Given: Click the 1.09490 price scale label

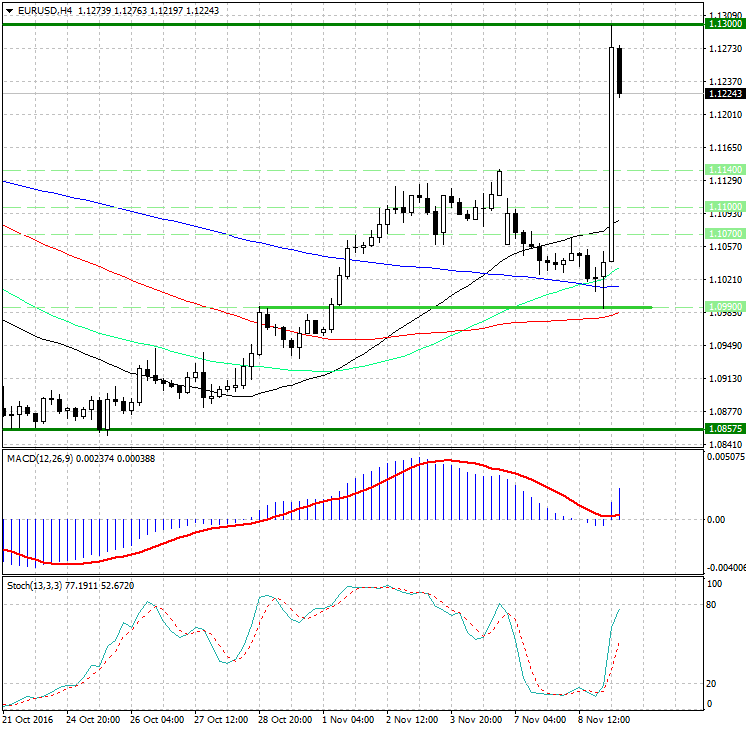Looking at the screenshot, I should click(726, 346).
